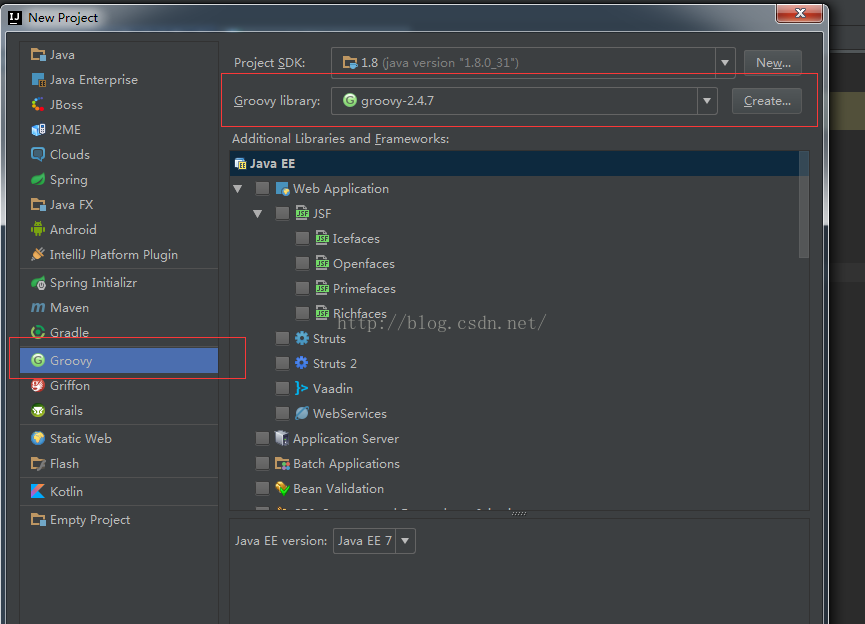The image size is (865, 624).
Task: Click the Bean Validation icon
Action: 282,488
